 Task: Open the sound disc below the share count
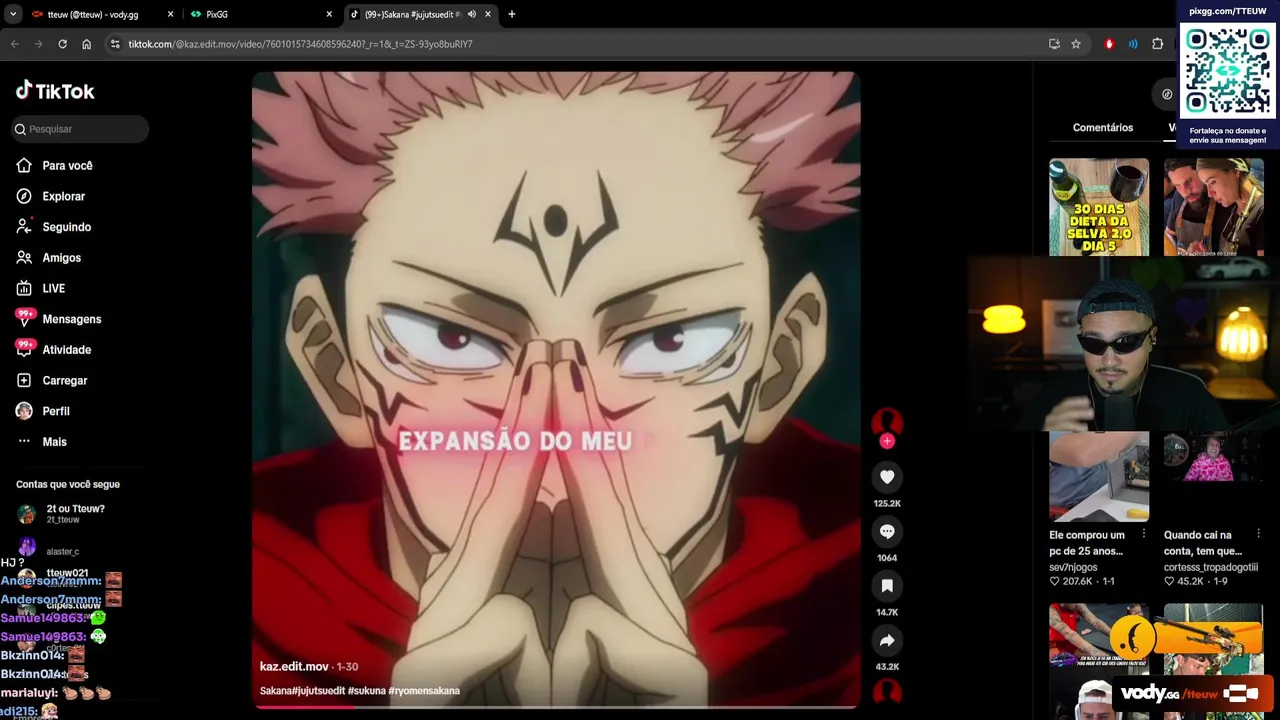(x=887, y=692)
